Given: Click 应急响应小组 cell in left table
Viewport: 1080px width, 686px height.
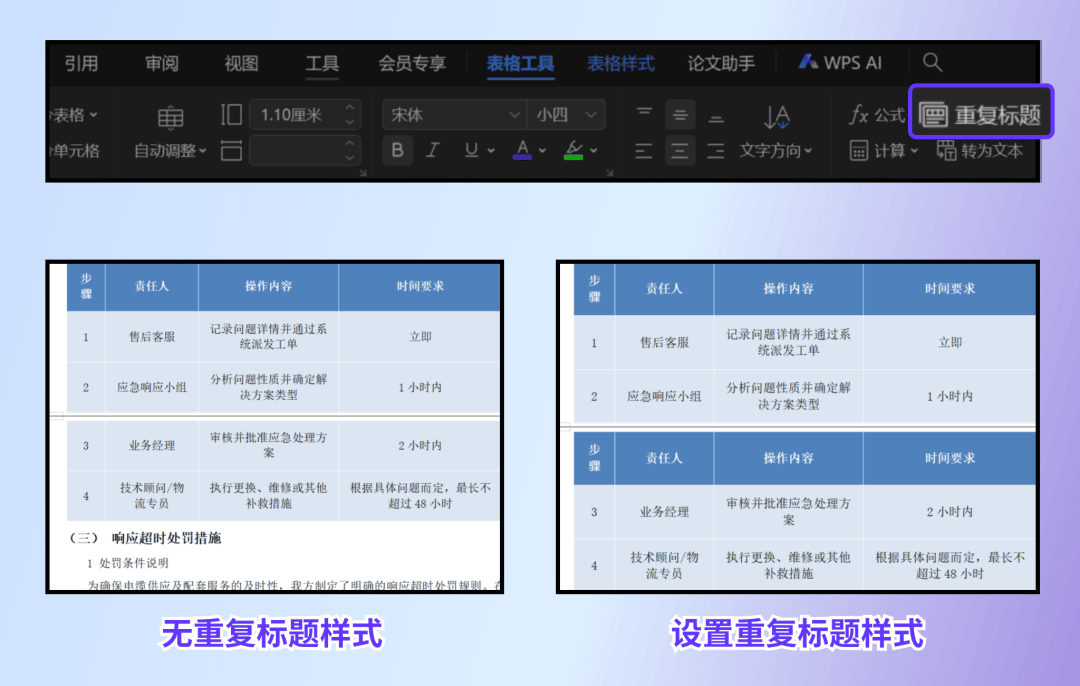Looking at the screenshot, I should point(152,387).
